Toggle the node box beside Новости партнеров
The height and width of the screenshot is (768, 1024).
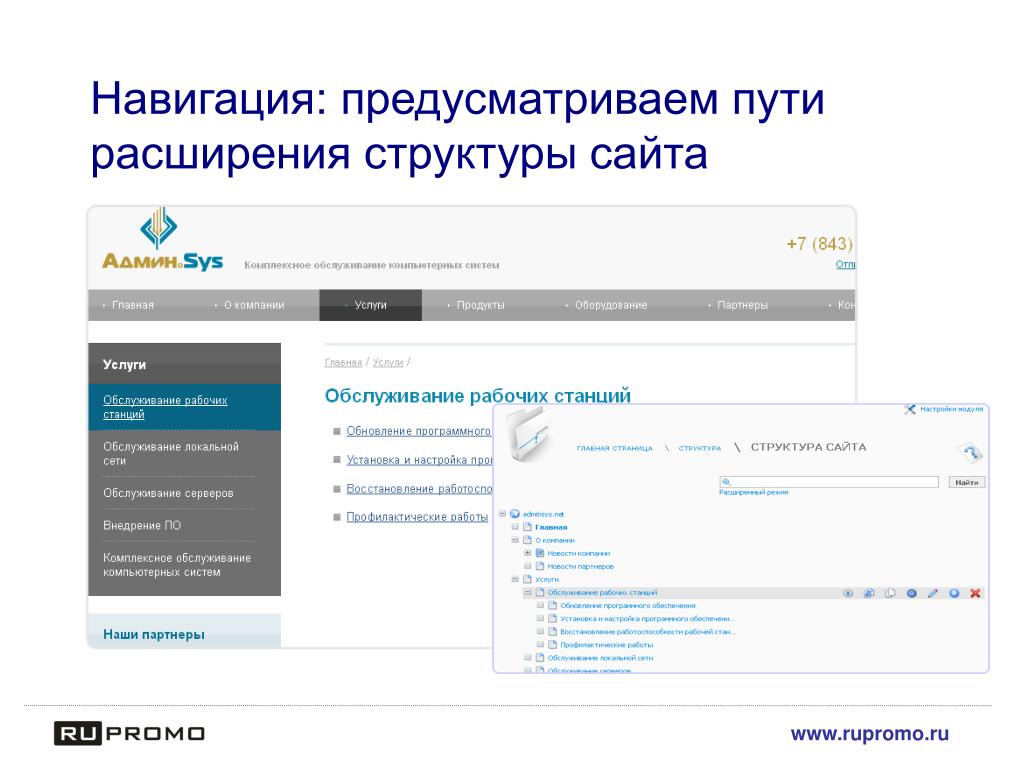click(x=528, y=566)
